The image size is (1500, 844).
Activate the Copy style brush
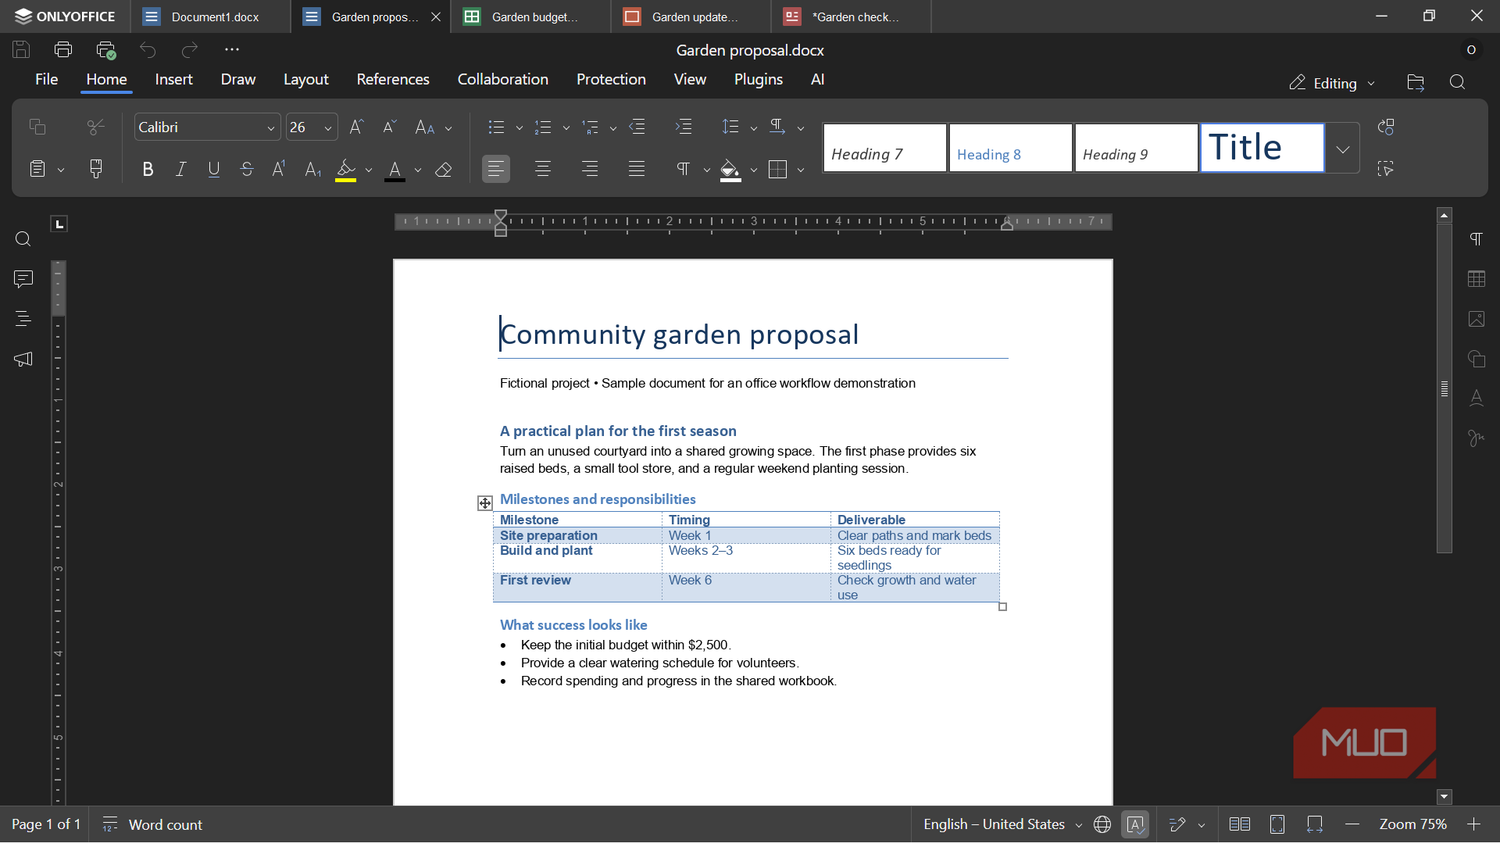click(x=96, y=169)
